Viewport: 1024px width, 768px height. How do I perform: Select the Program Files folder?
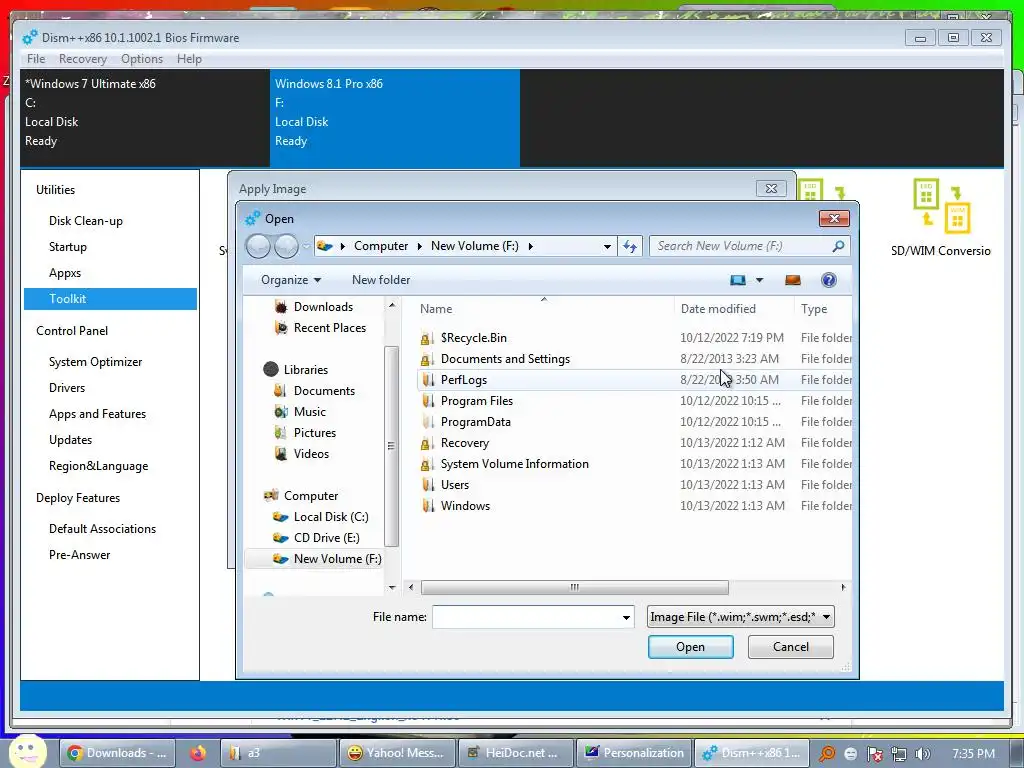[x=477, y=400]
